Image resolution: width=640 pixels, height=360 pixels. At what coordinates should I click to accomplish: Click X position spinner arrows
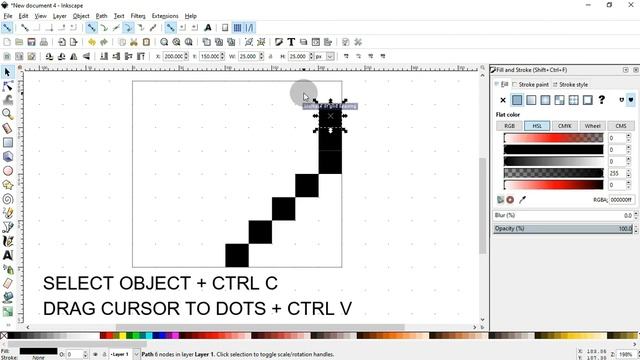[187, 56]
